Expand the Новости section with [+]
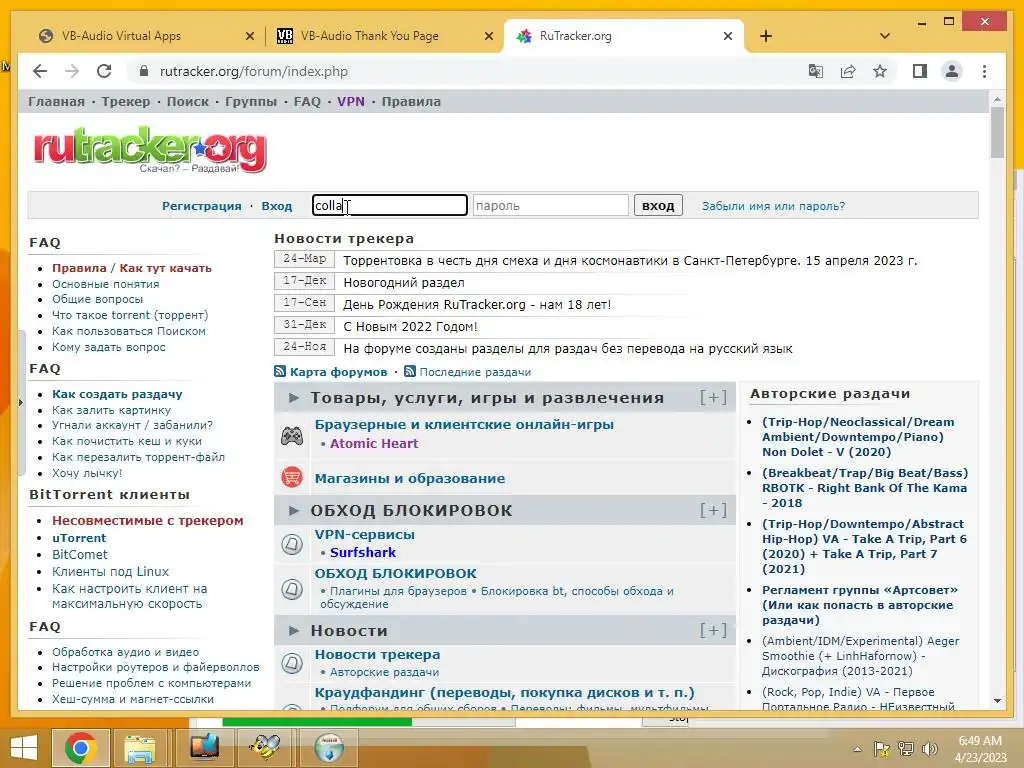 713,630
